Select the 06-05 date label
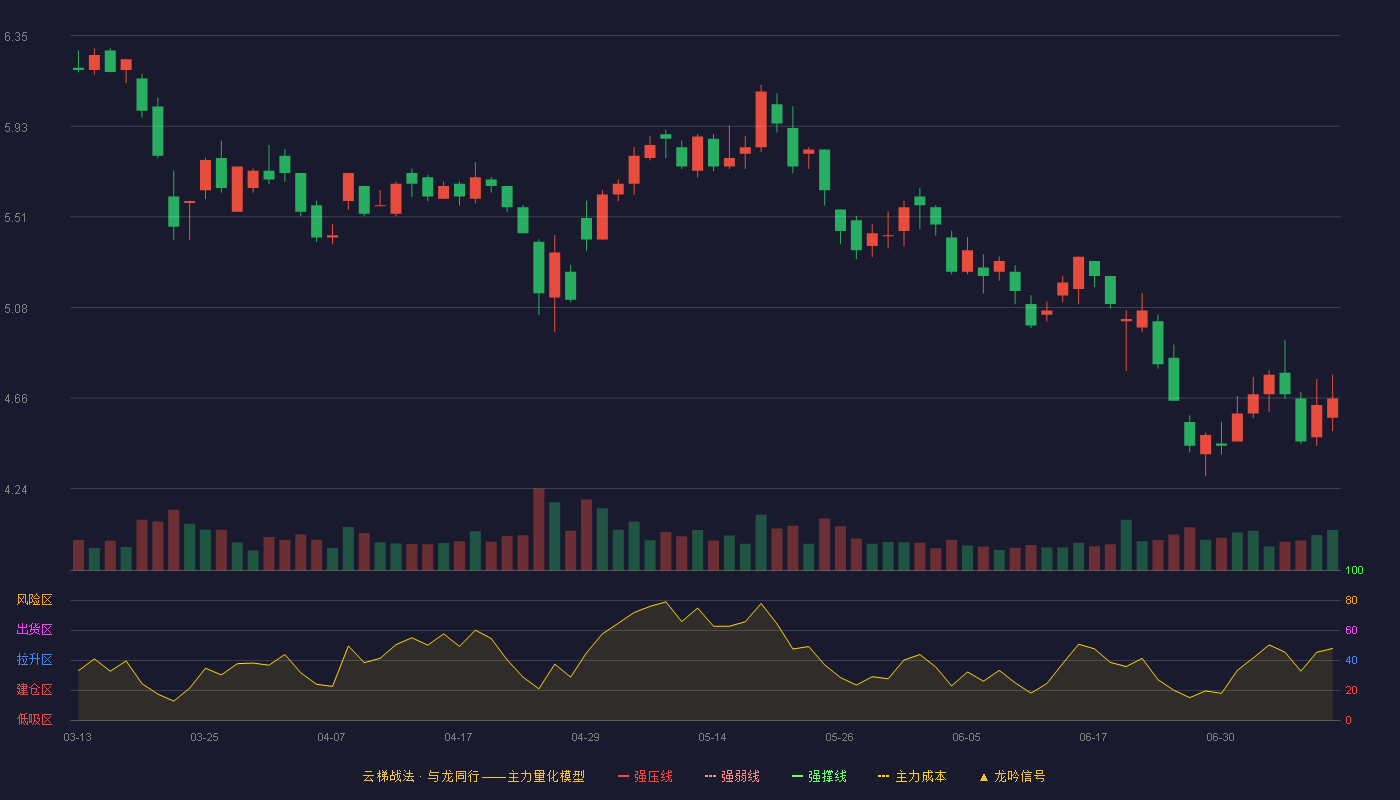 (966, 737)
